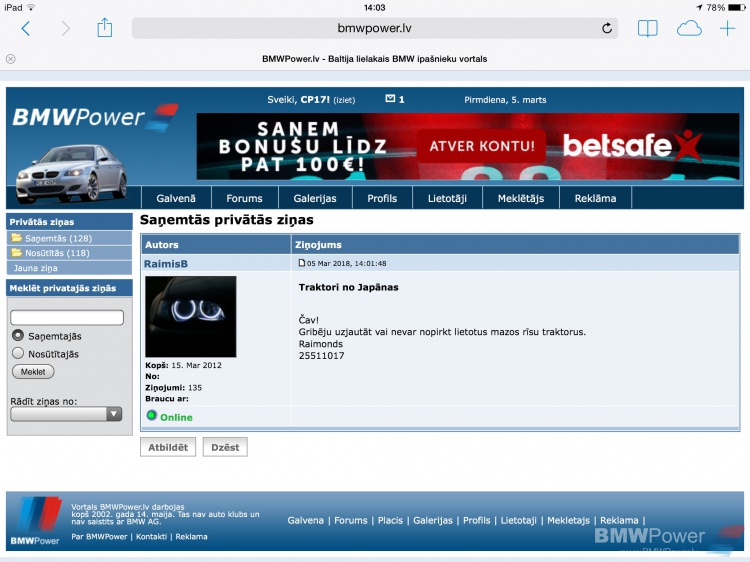750x562 pixels.
Task: Open RaimisB author profile link
Action: pos(166,264)
